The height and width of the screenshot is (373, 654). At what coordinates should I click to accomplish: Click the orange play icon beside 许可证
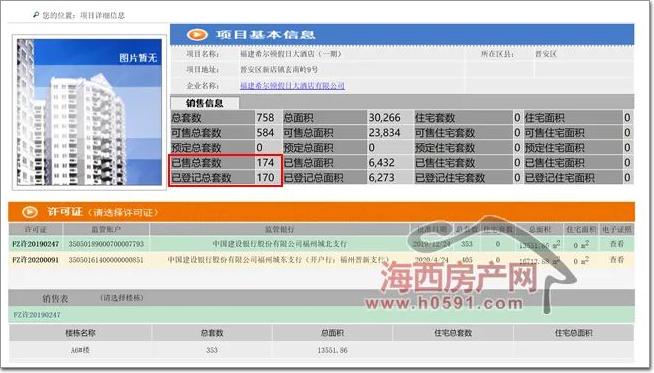[29, 212]
